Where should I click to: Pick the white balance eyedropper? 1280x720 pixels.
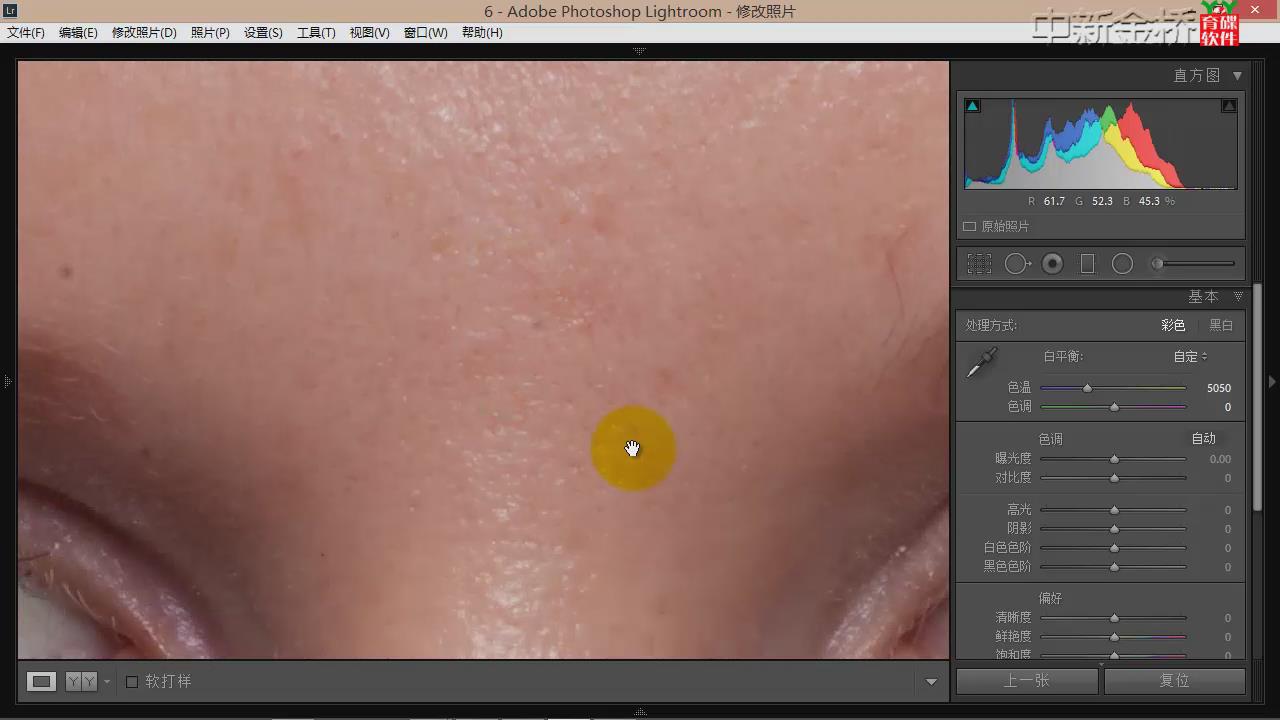pyautogui.click(x=981, y=363)
